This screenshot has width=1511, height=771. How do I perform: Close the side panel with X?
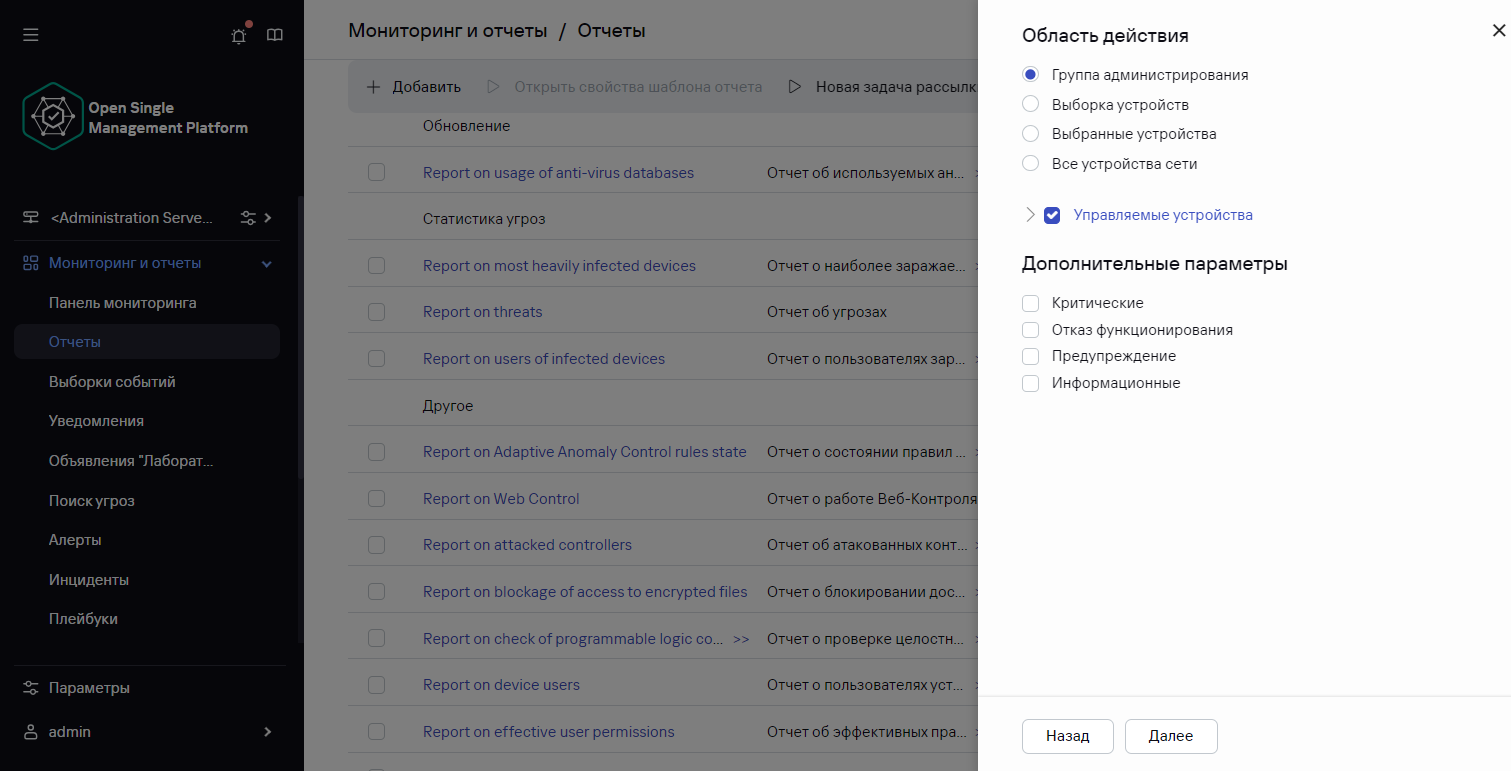[x=1498, y=31]
